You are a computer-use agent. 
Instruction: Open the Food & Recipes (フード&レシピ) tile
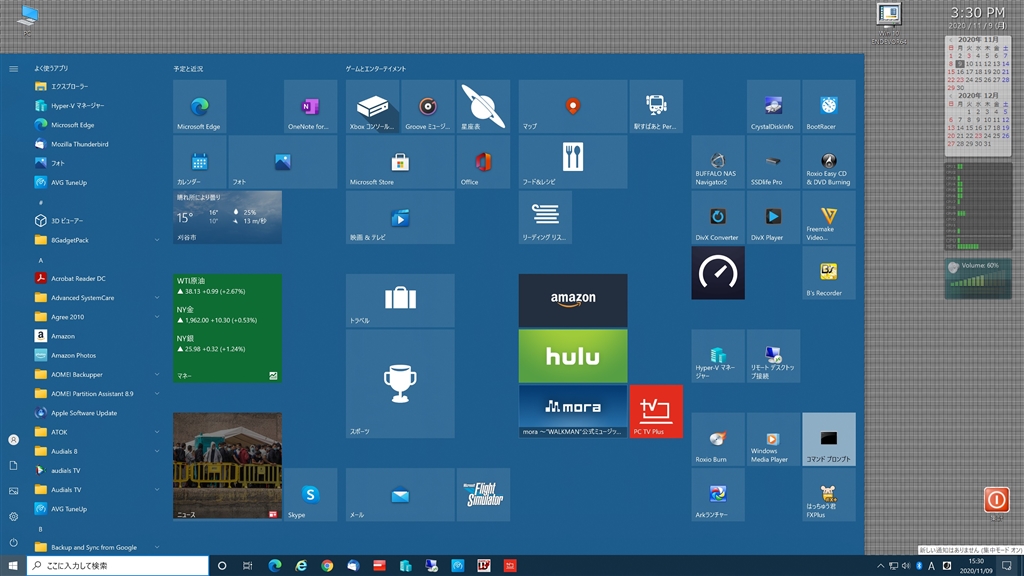(x=573, y=162)
